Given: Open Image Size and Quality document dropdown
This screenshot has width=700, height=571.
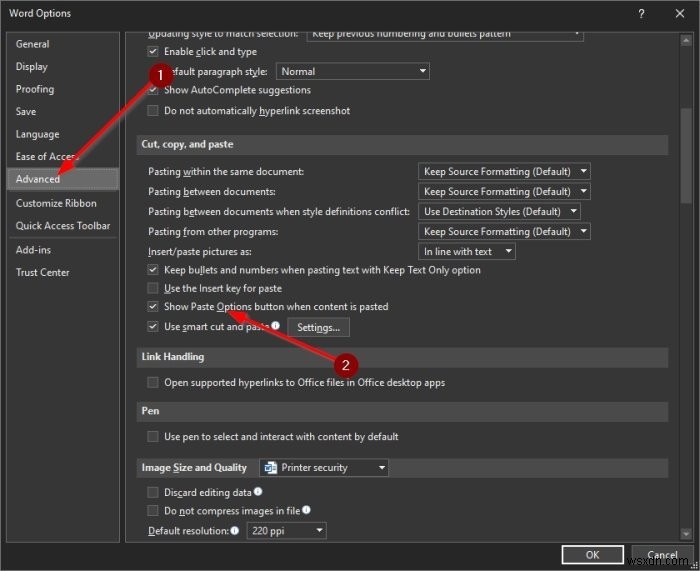Looking at the screenshot, I should click(324, 467).
